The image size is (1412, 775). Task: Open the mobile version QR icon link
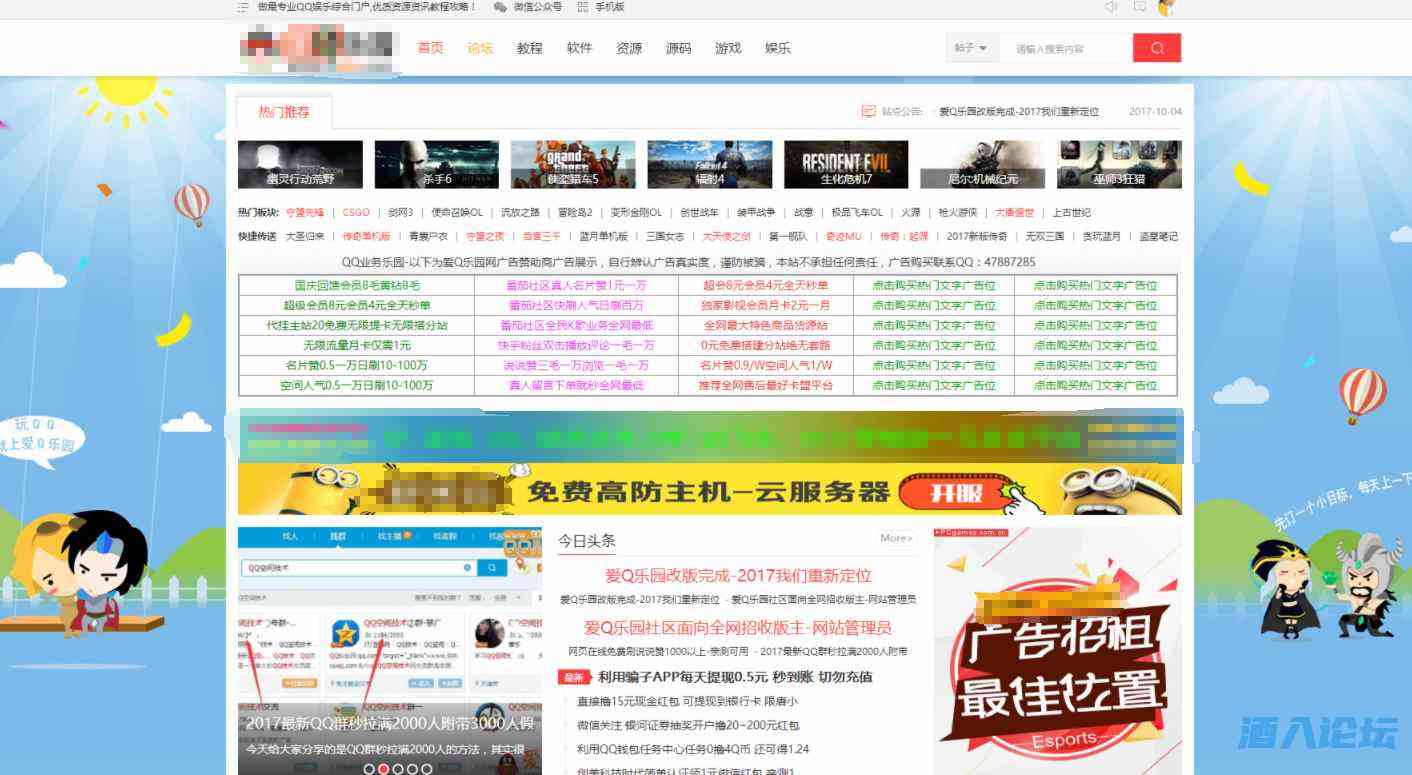click(x=583, y=7)
